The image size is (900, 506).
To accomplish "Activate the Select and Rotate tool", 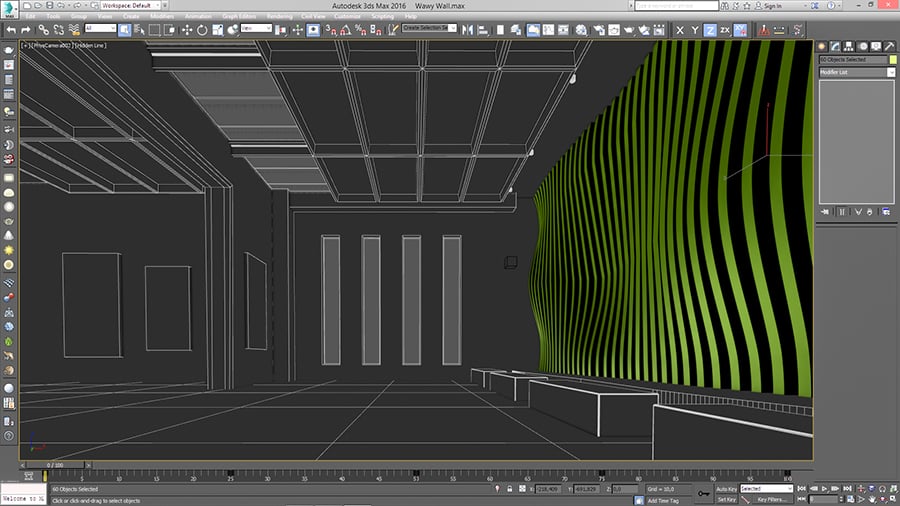I will [x=202, y=30].
